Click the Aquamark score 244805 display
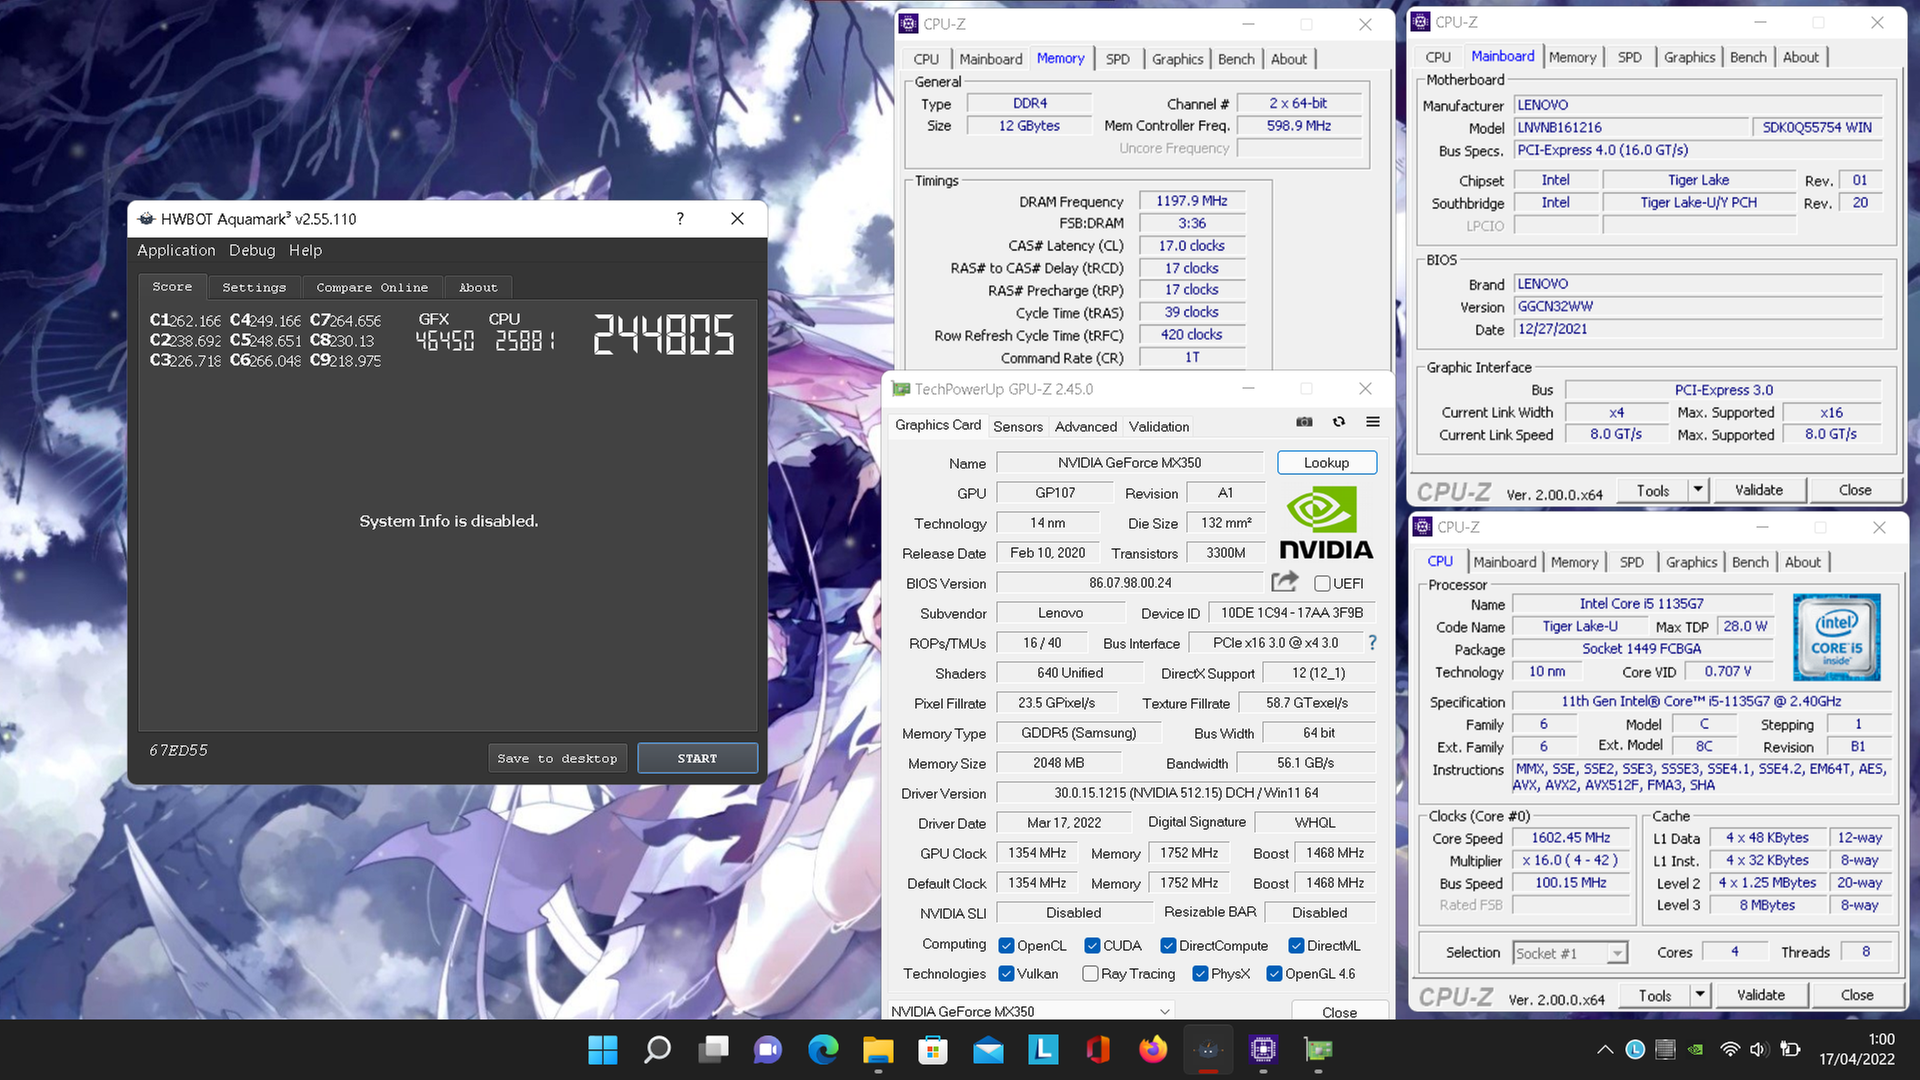This screenshot has height=1080, width=1920. pos(663,334)
